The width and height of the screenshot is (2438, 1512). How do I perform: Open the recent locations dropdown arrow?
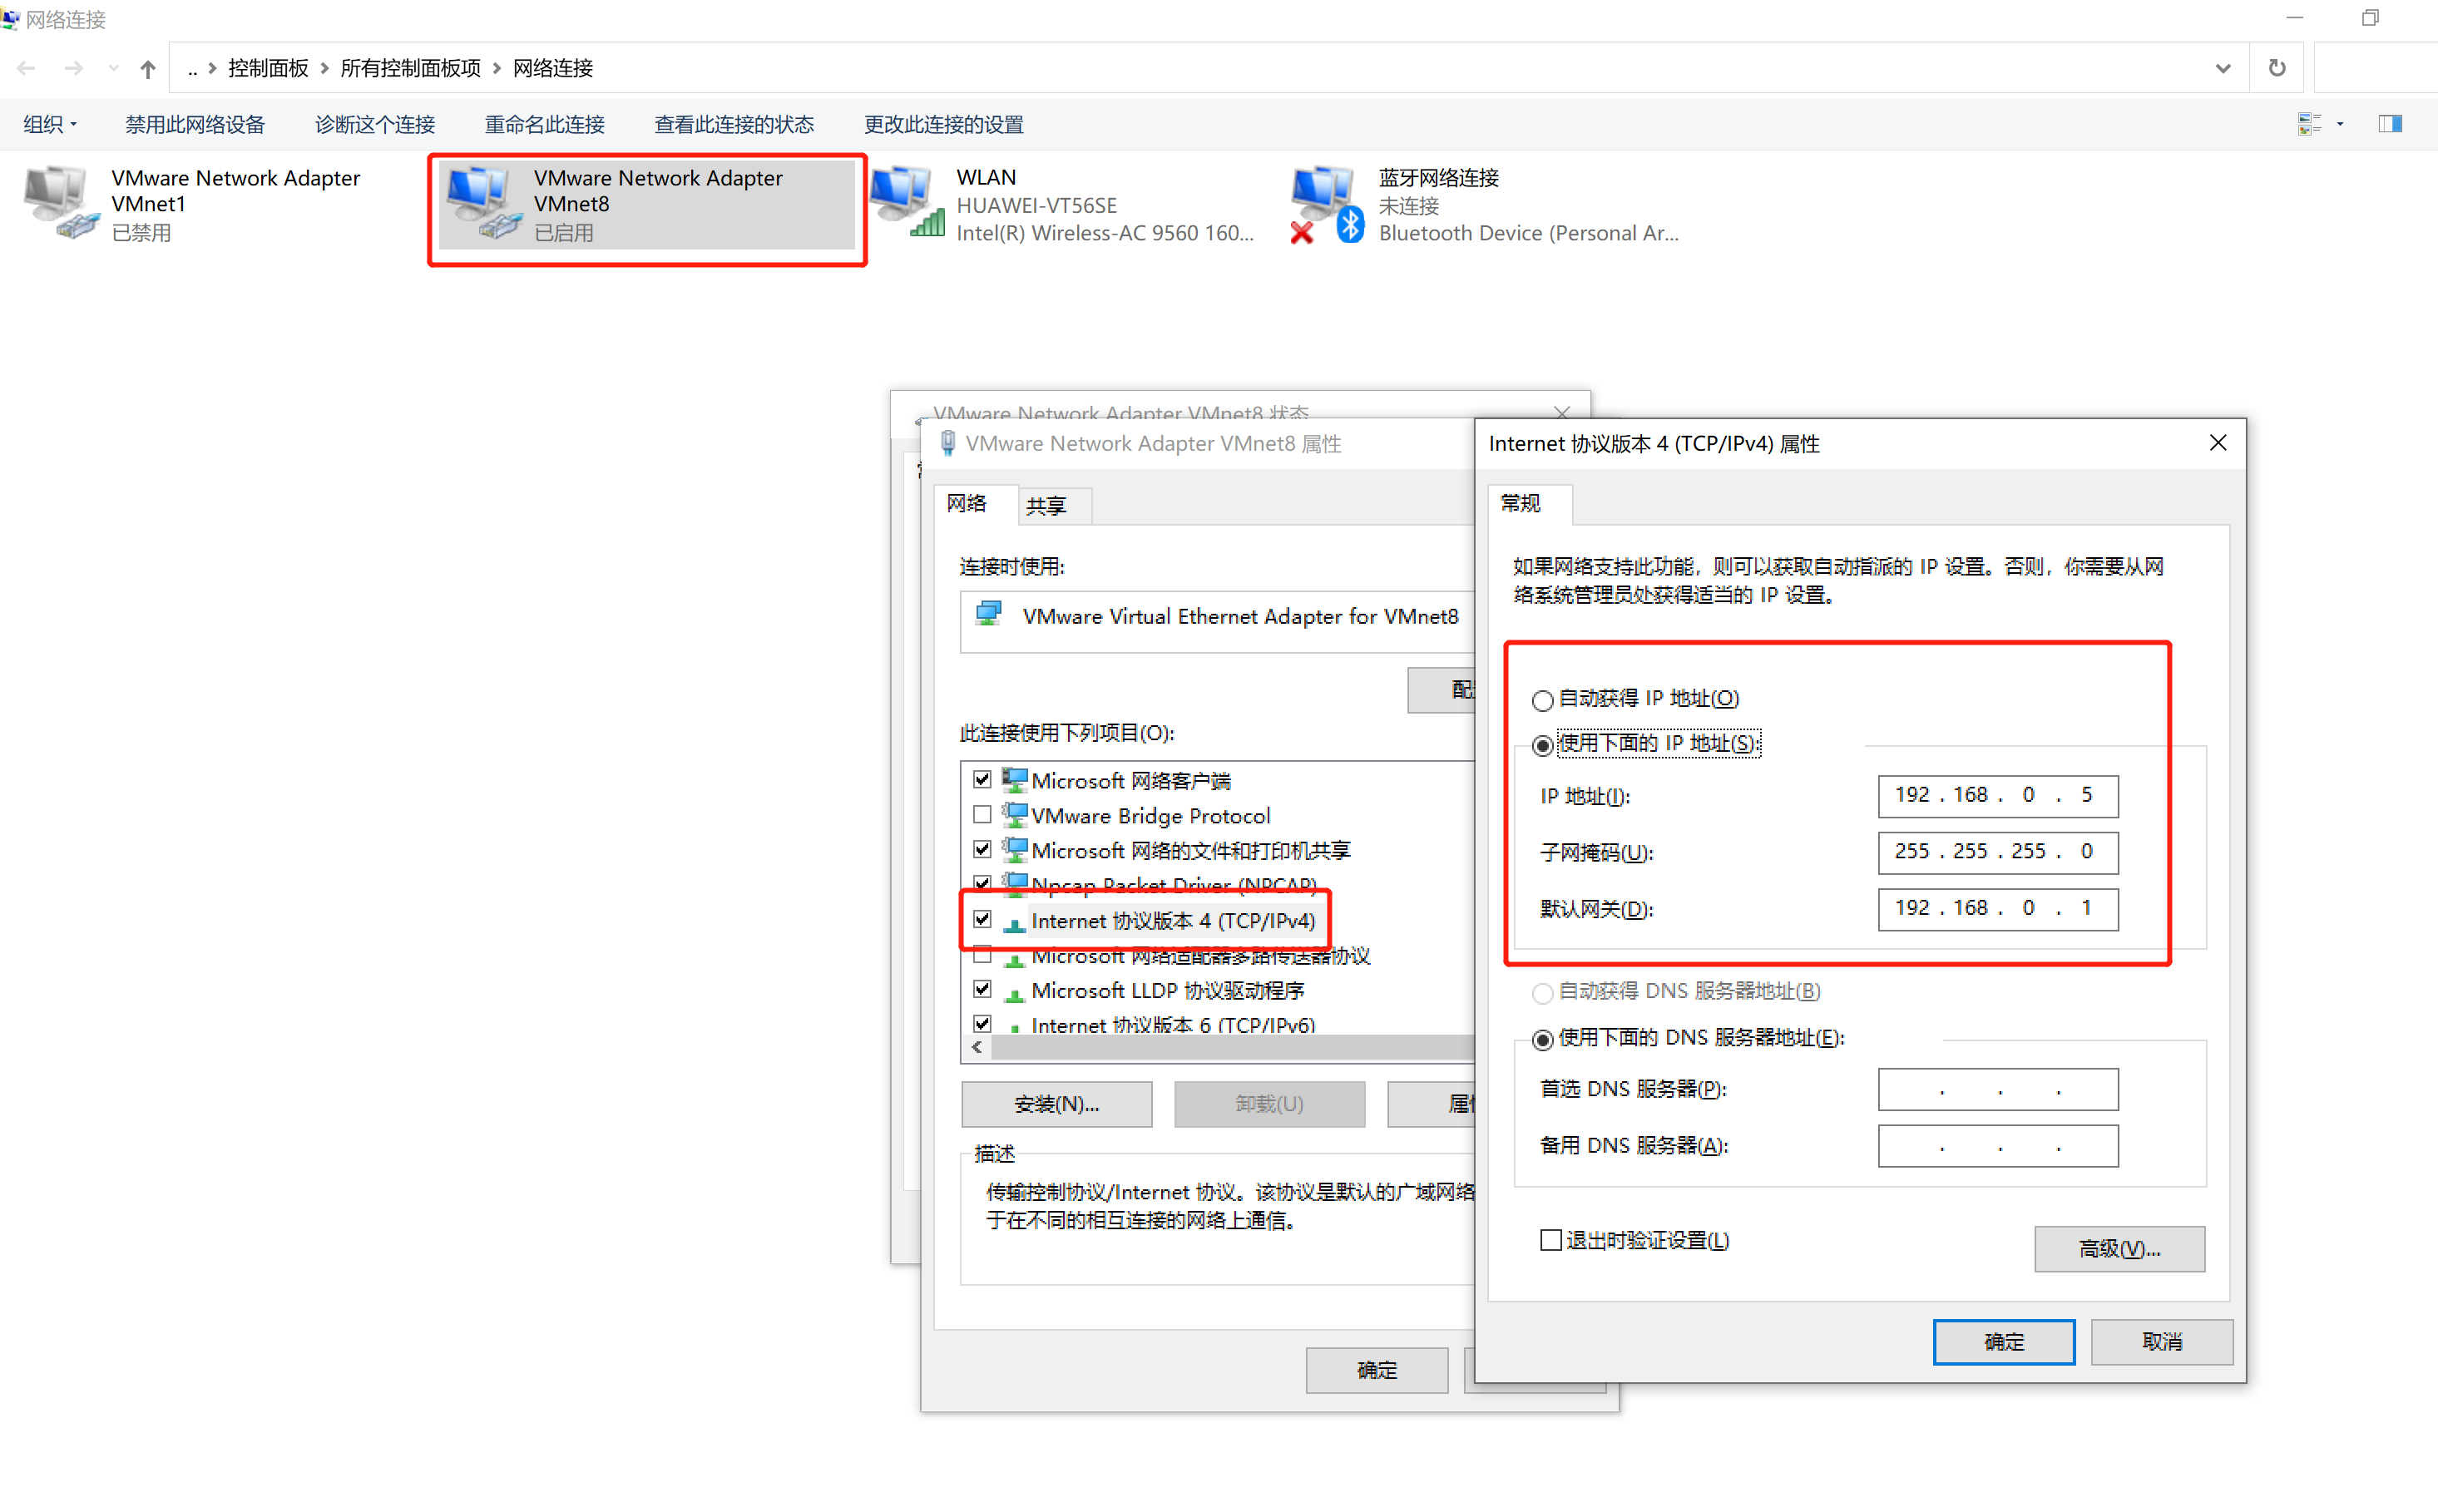113,68
